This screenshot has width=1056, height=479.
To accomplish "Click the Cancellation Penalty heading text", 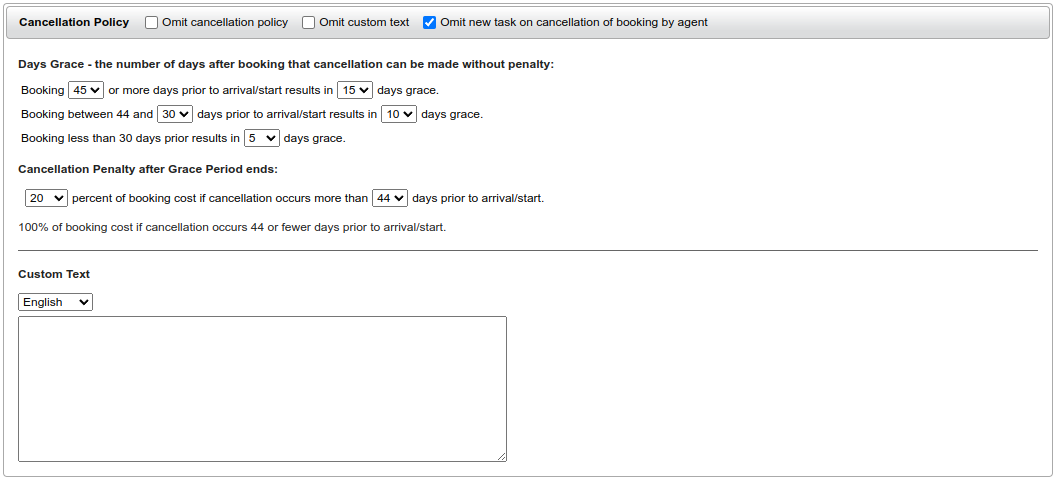I will [148, 169].
